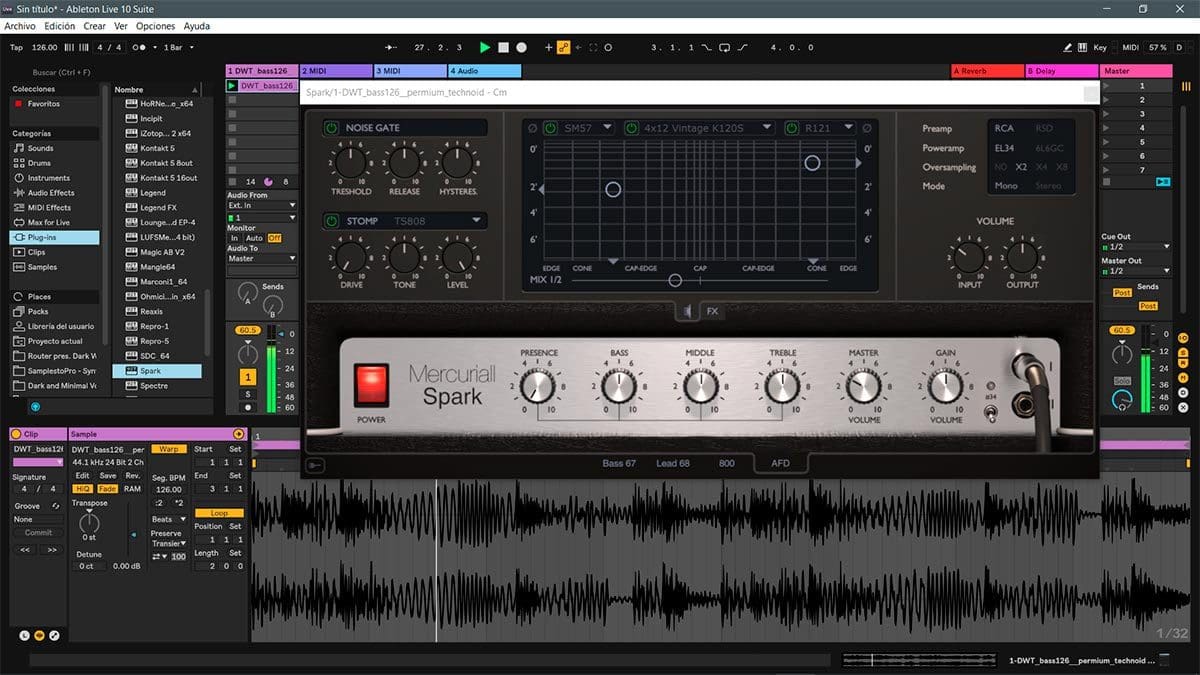This screenshot has width=1200, height=675.
Task: Open the Audio To Master dropdown
Action: (x=262, y=258)
